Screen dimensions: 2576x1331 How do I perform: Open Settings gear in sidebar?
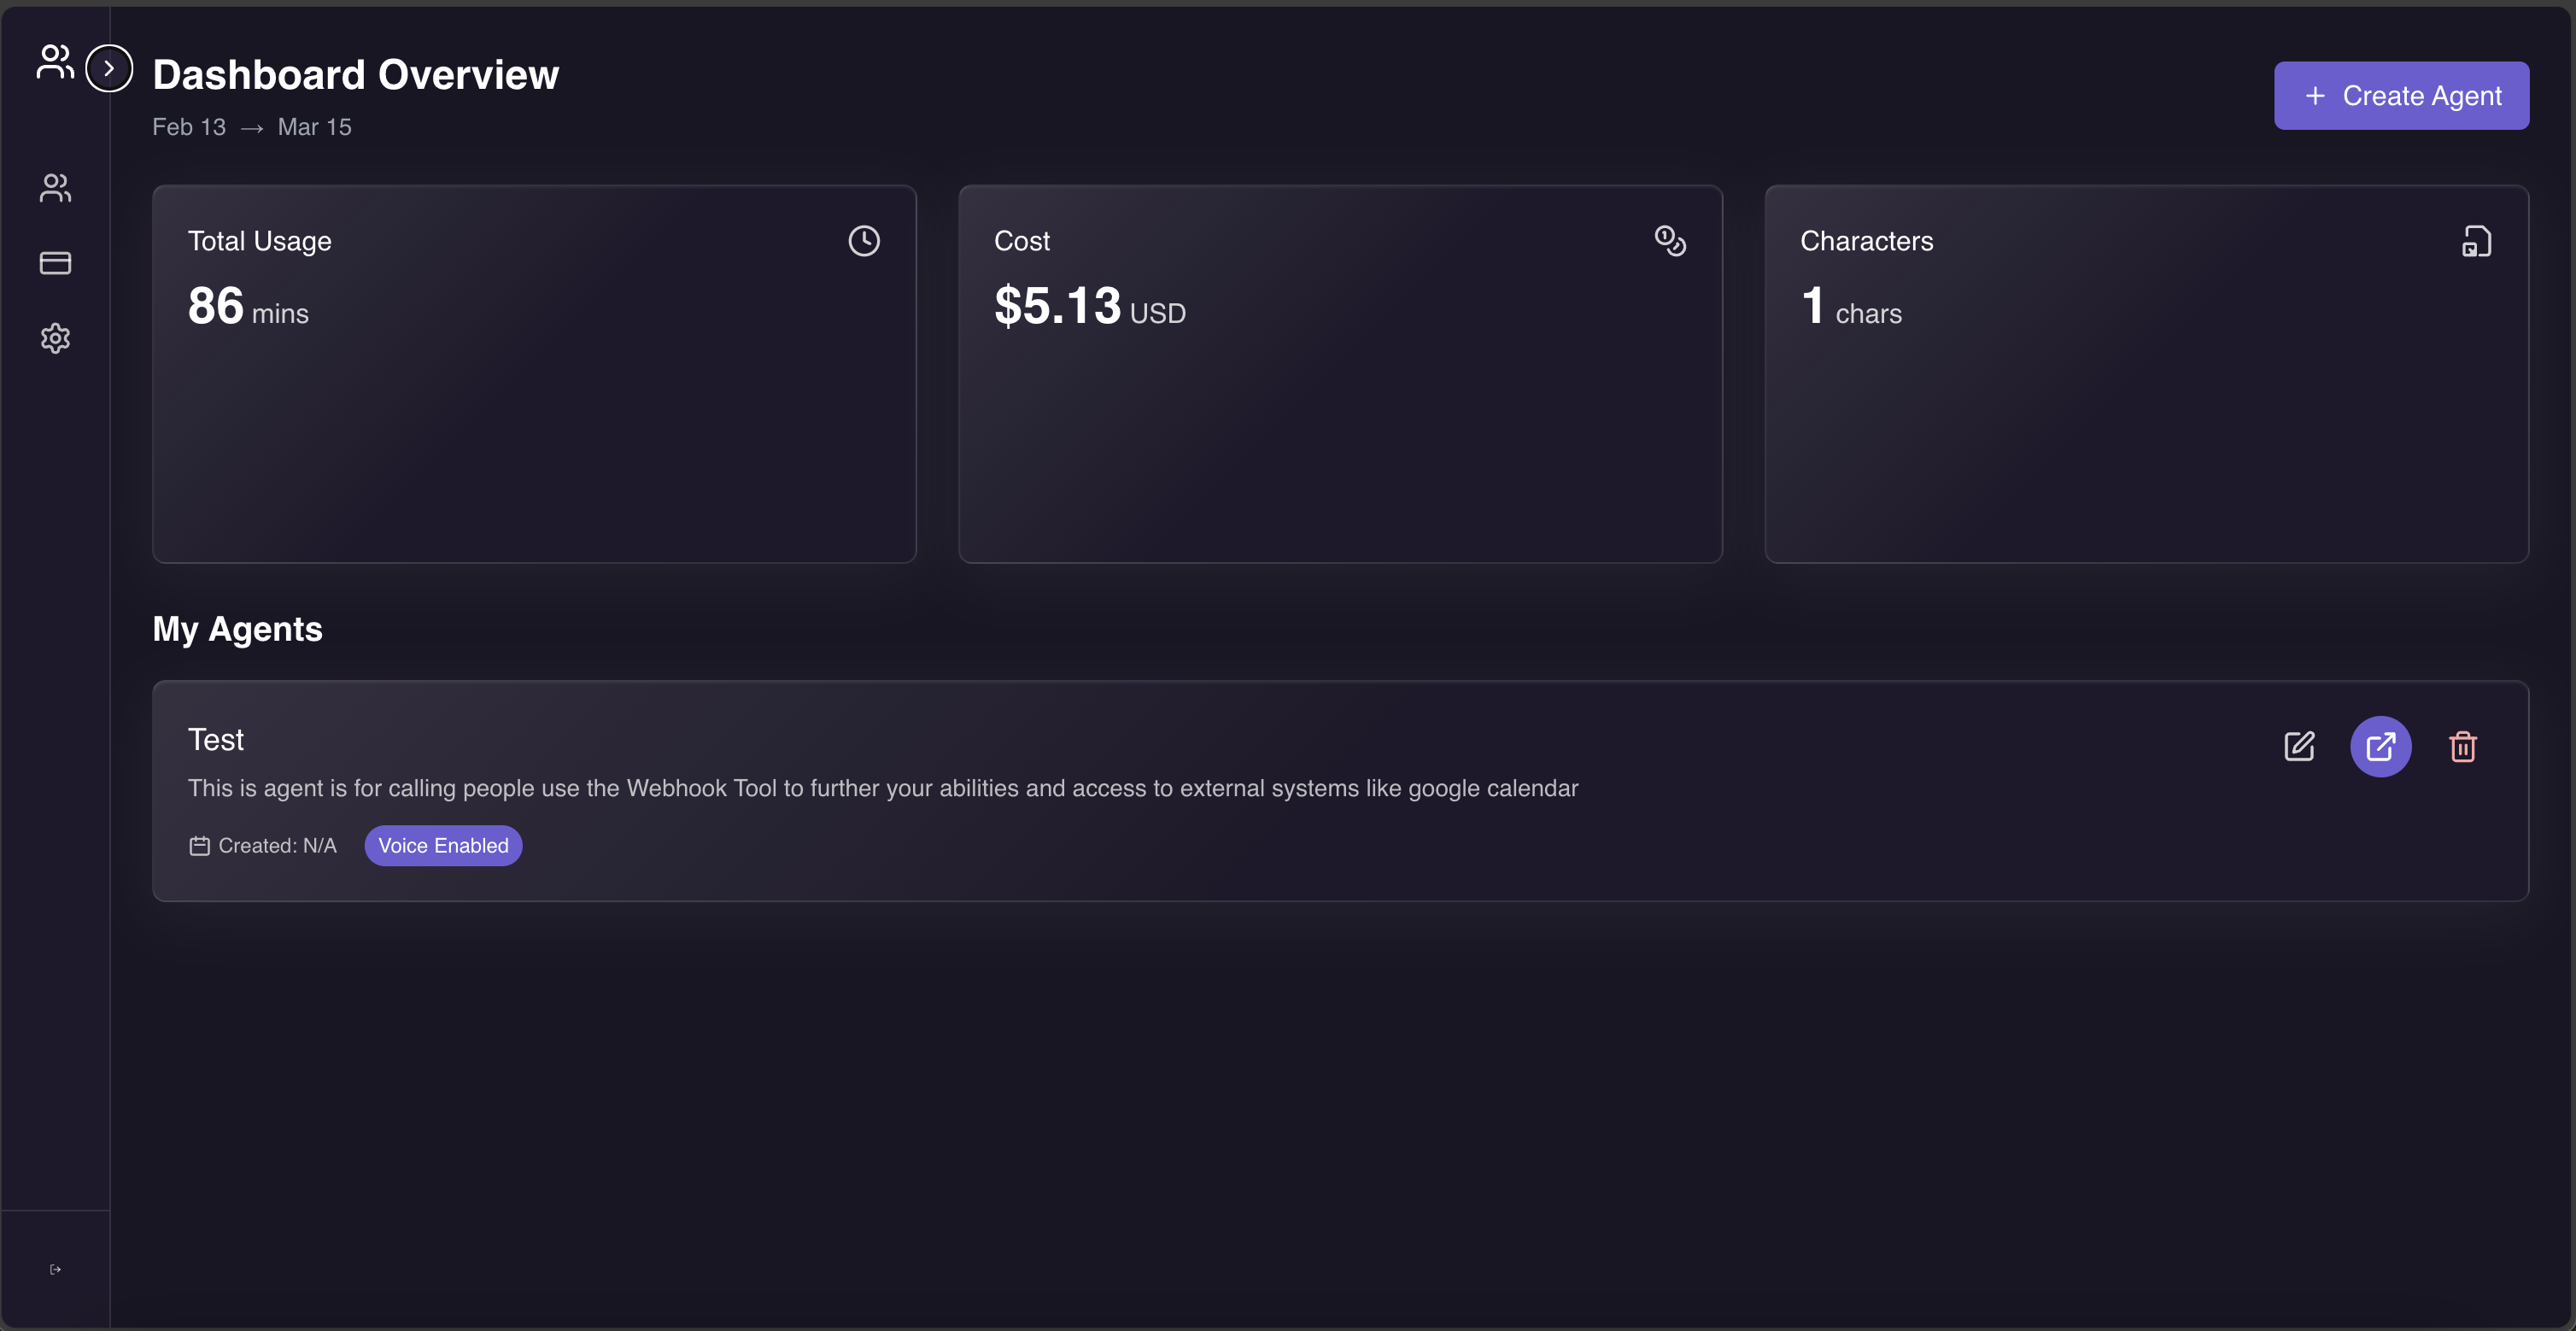[x=55, y=338]
